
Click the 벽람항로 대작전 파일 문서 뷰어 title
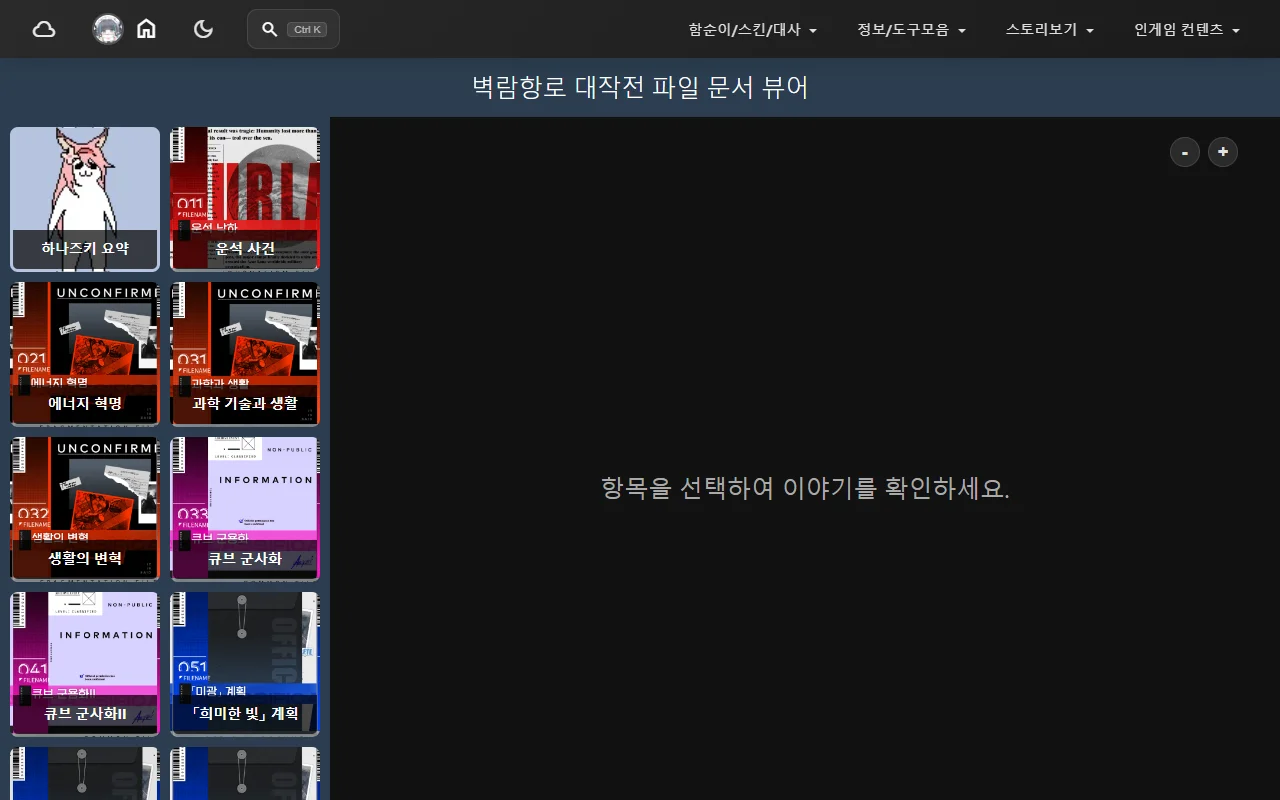640,88
